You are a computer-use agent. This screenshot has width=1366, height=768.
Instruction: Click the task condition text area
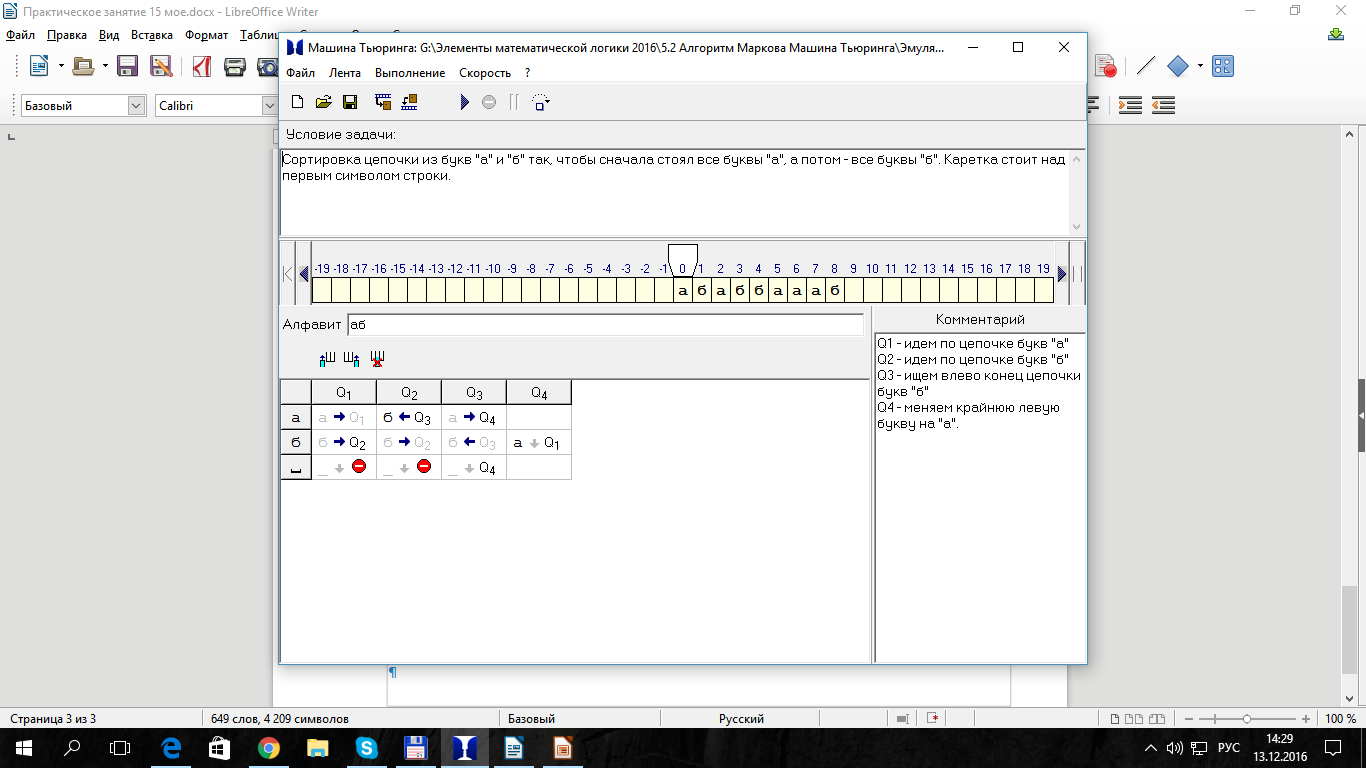(x=674, y=192)
